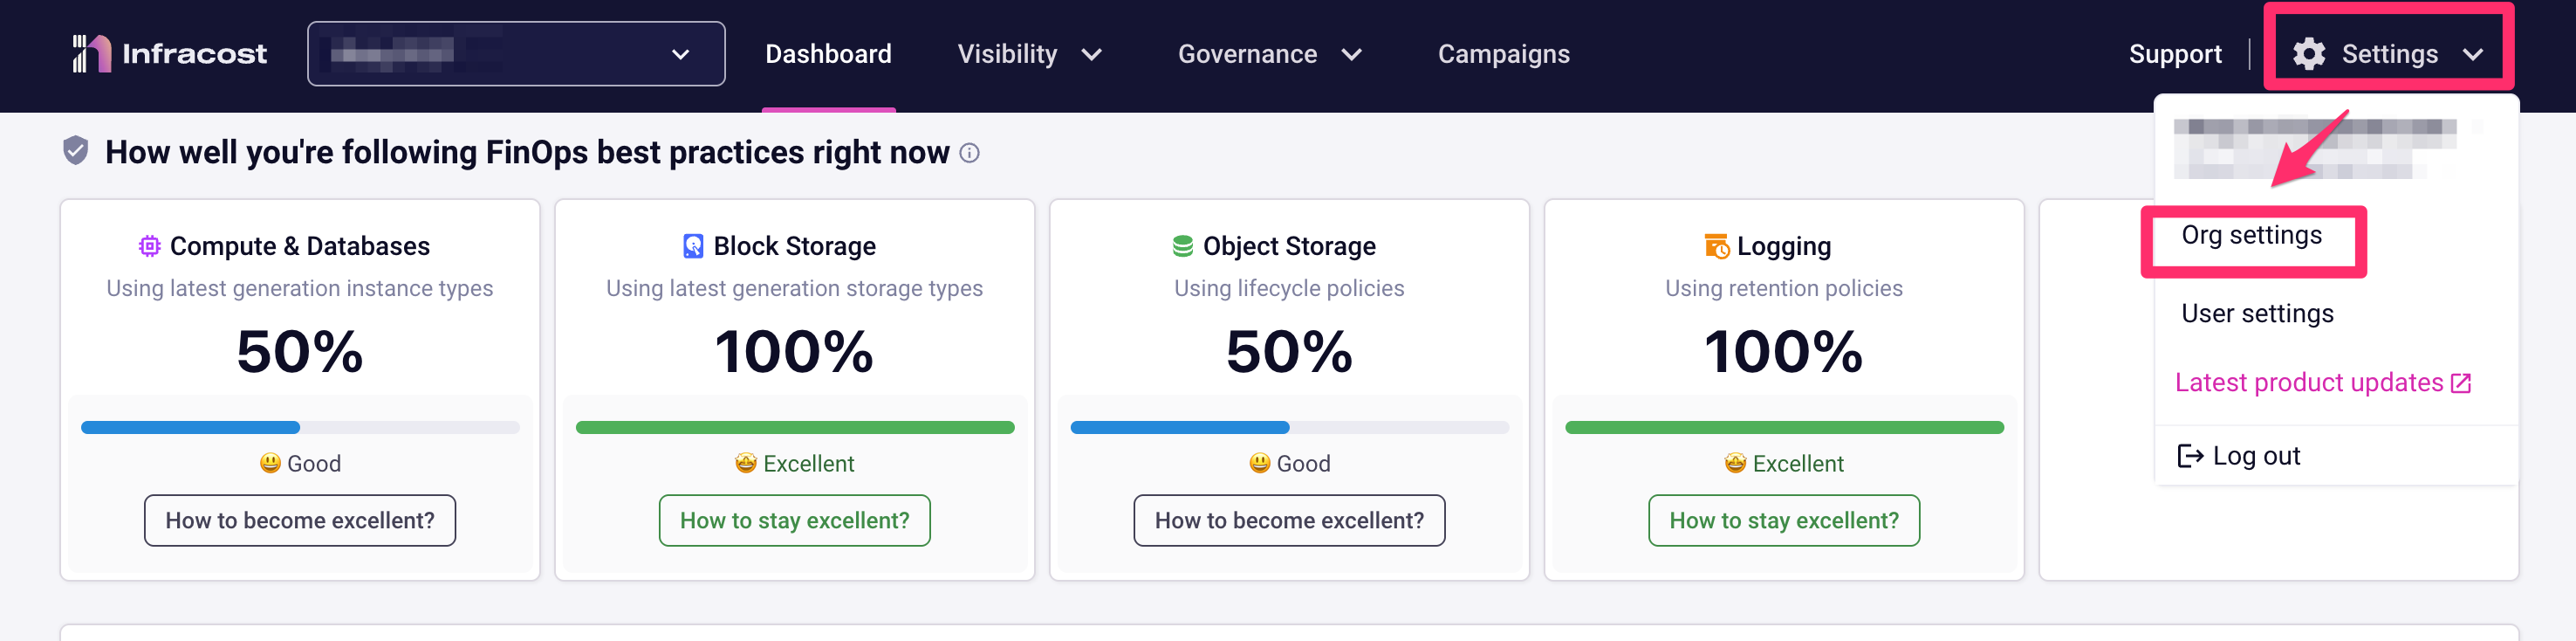Click the Excellent emoji under Logging
Screen dimensions: 2576x641
(x=1736, y=463)
